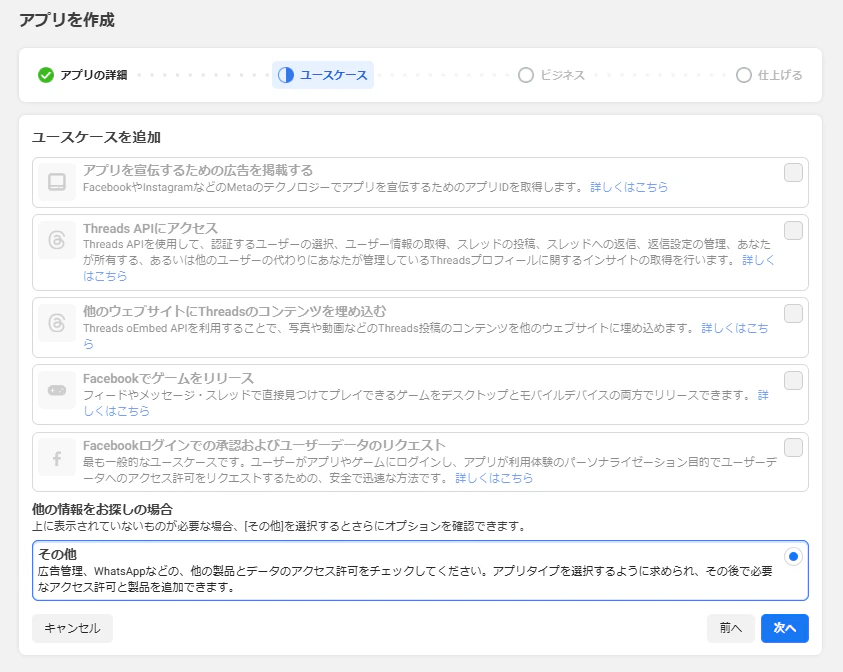Click the game controller icon for Facebookでゲームをリリース

click(x=57, y=390)
